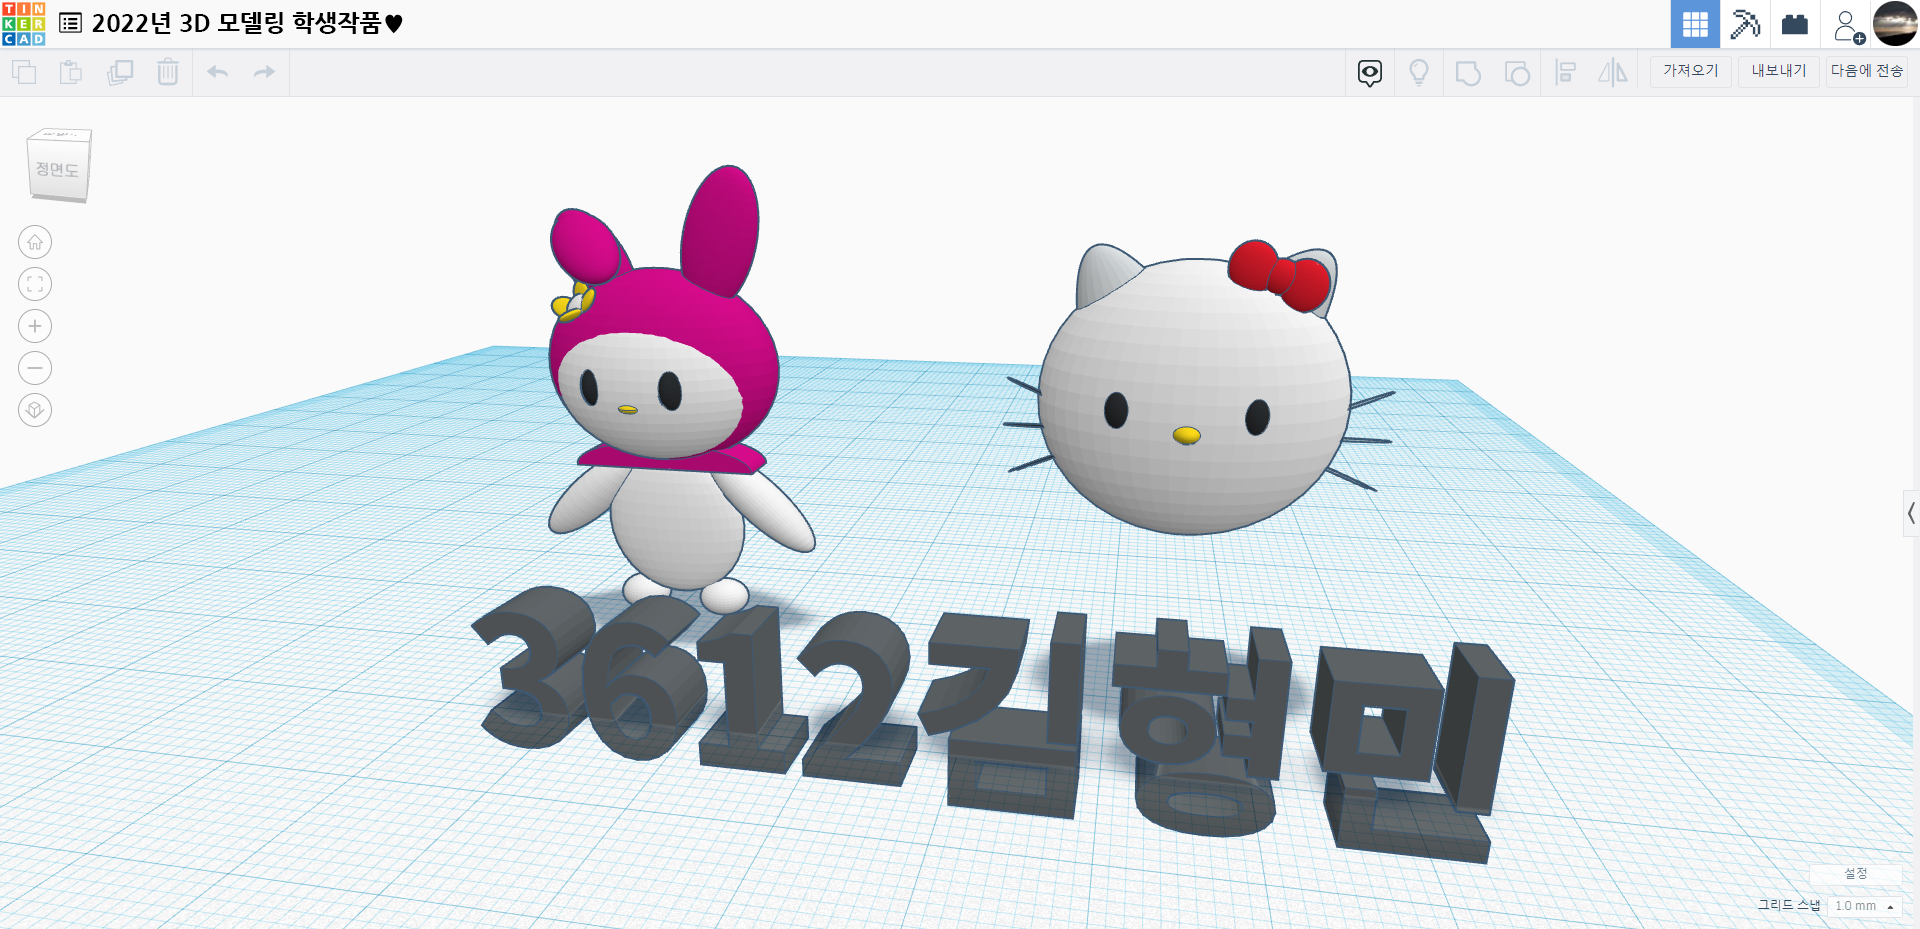Click the Align tool icon
The width and height of the screenshot is (1920, 929).
point(1566,73)
